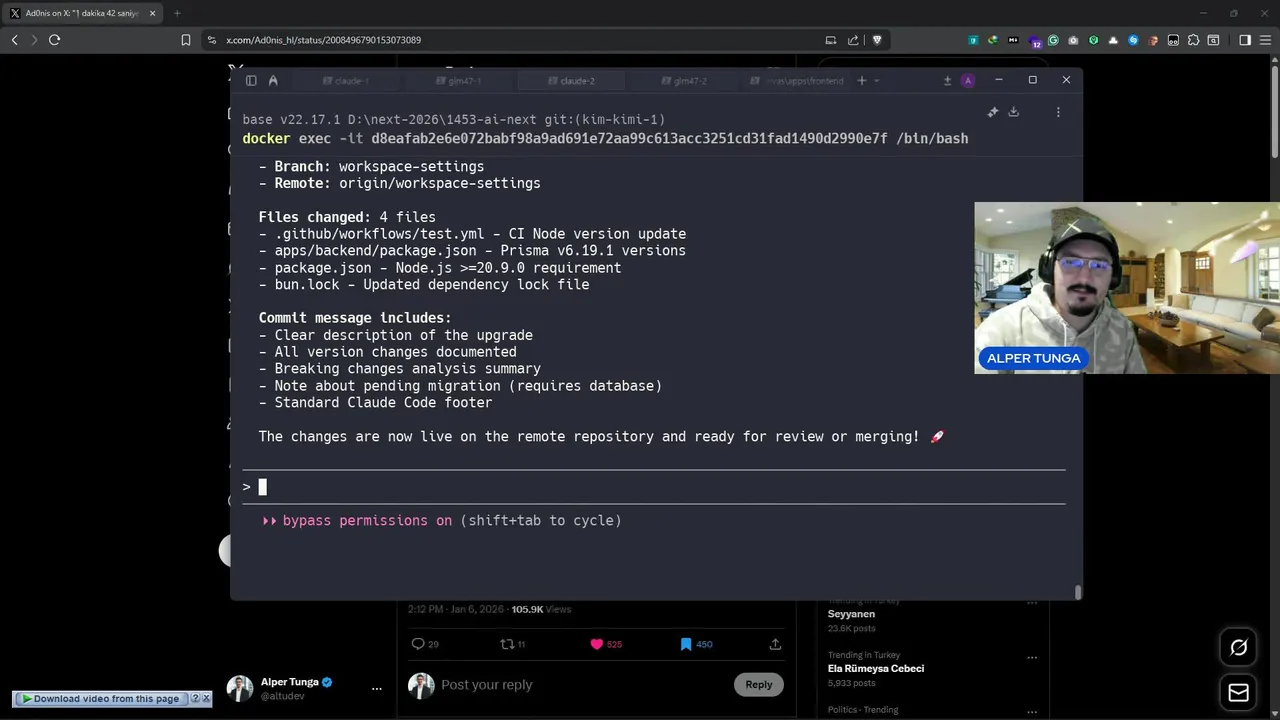Open the tab search extension icon

click(1213, 40)
